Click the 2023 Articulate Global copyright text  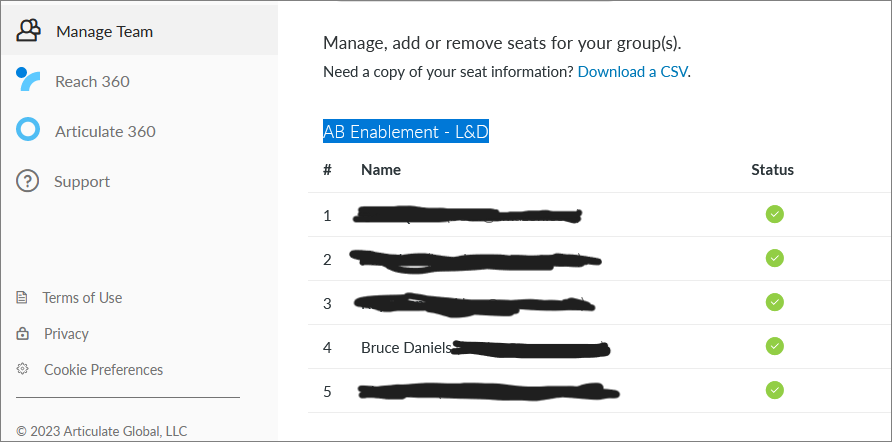(x=102, y=431)
